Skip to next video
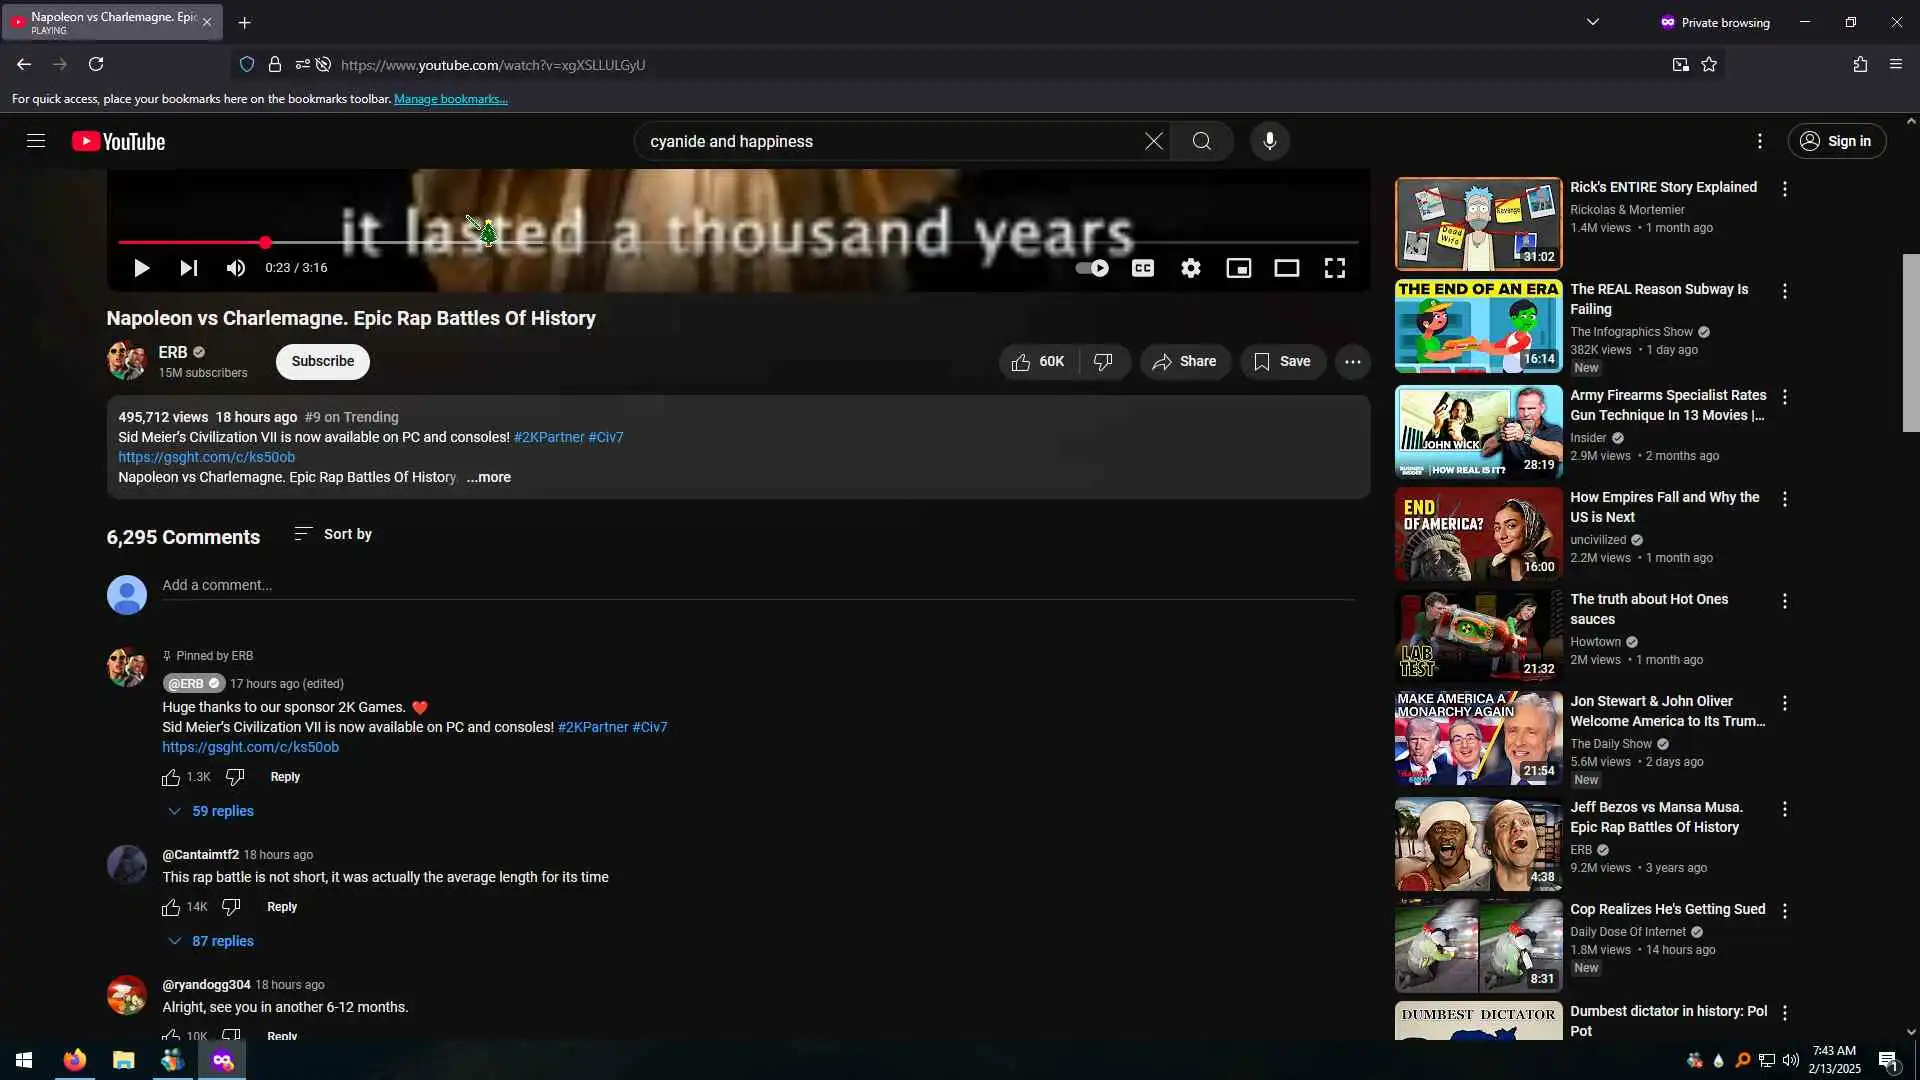 188,268
